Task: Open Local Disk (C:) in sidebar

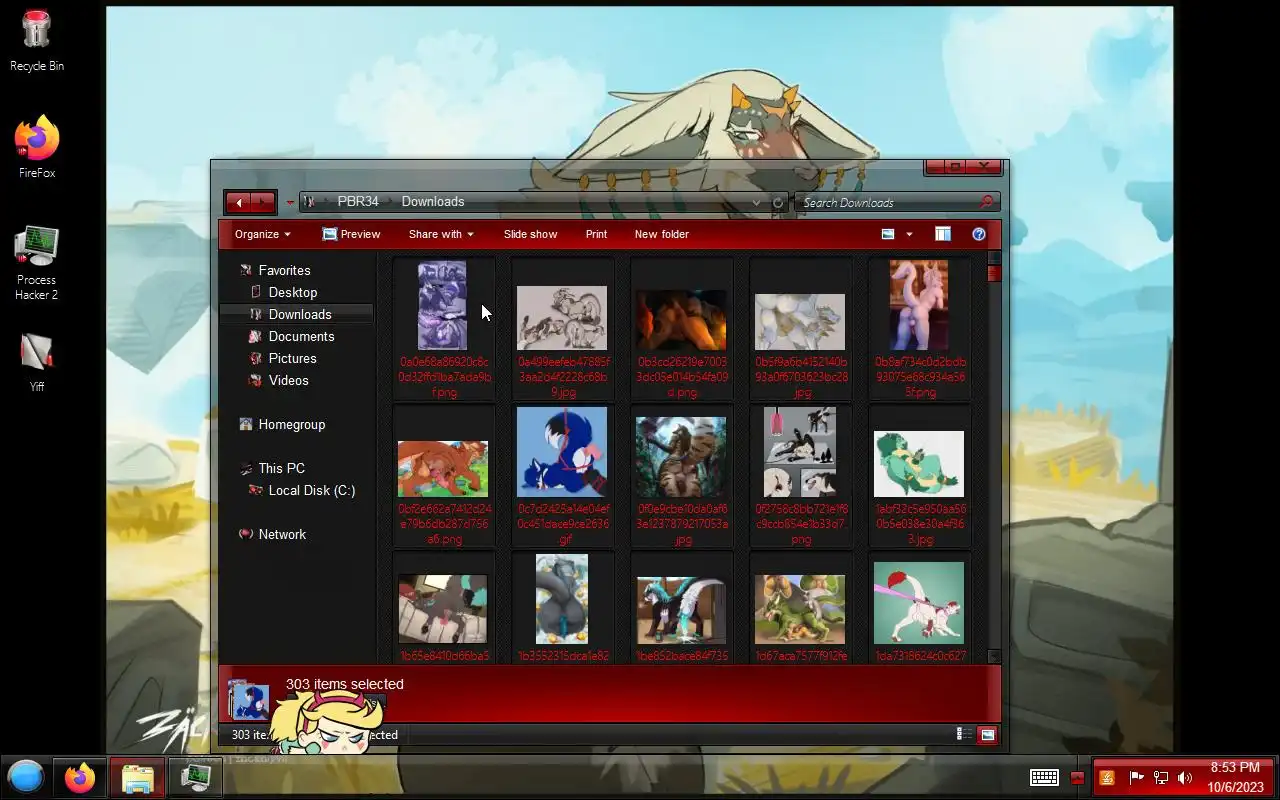Action: coord(311,490)
